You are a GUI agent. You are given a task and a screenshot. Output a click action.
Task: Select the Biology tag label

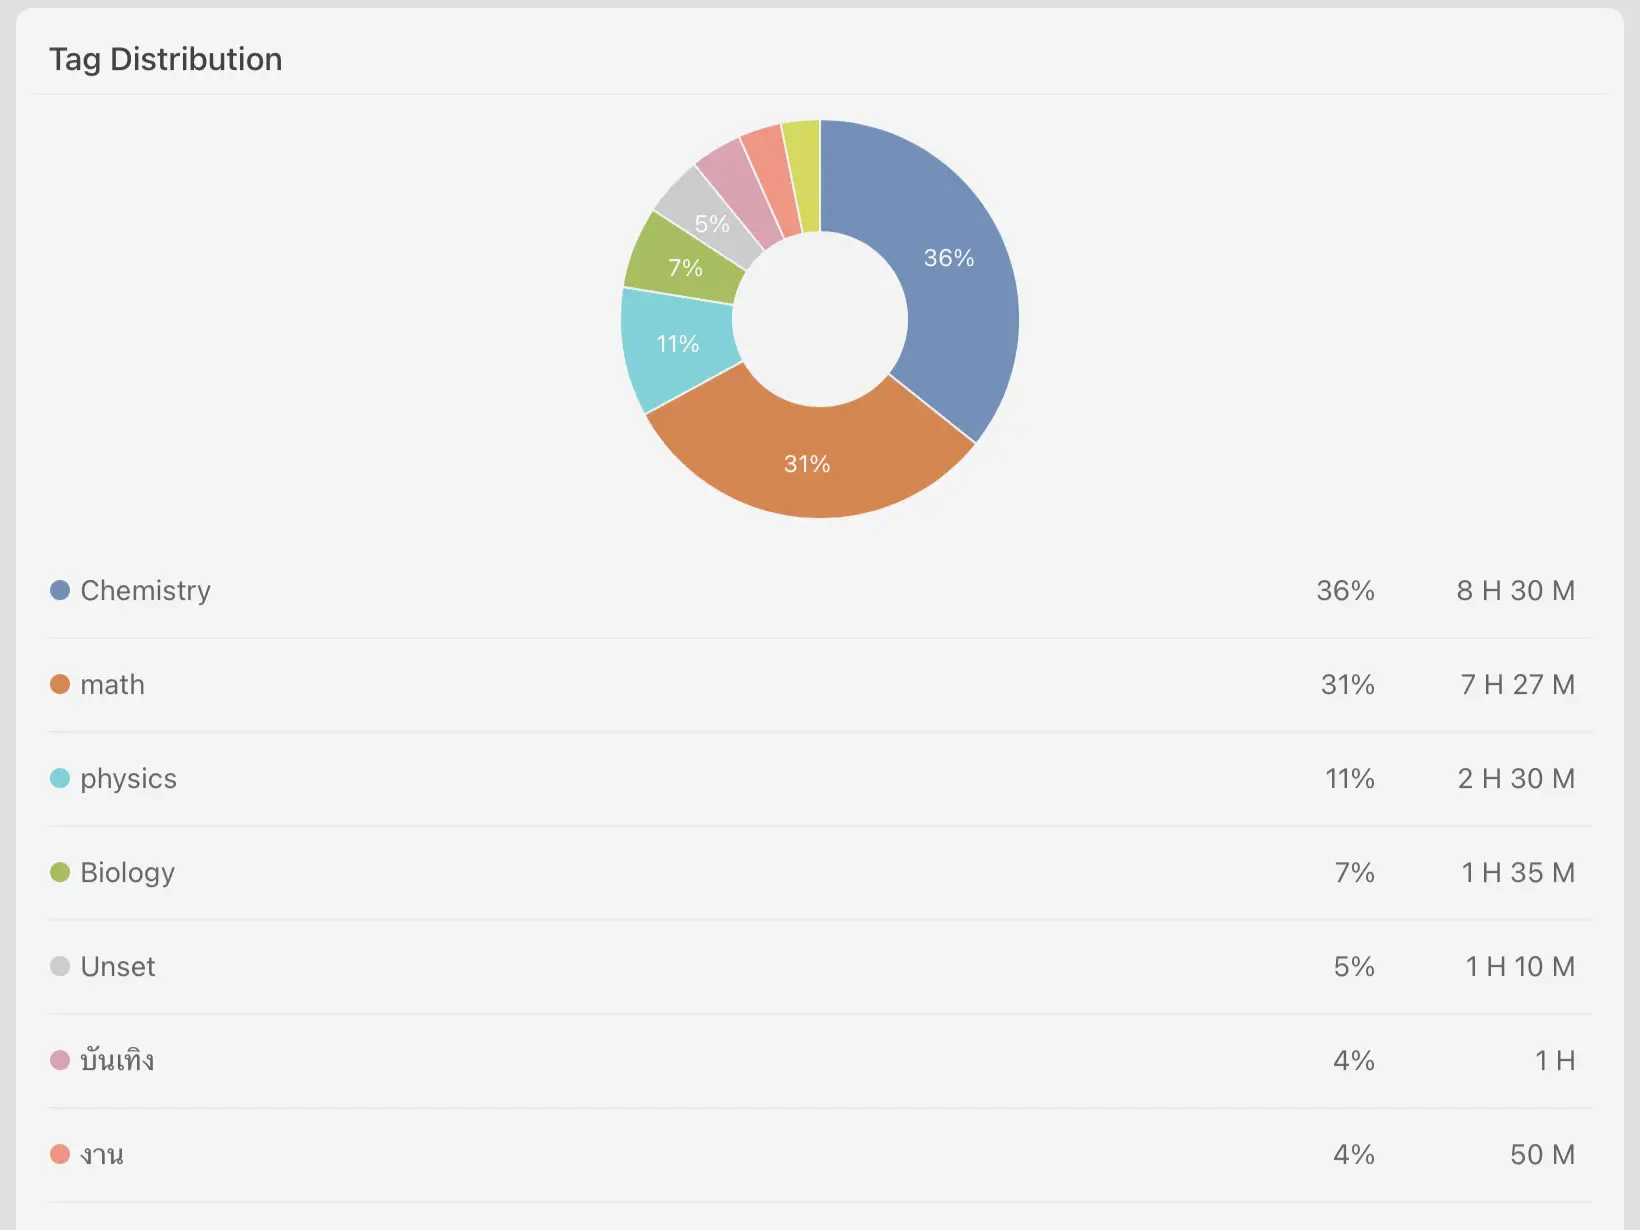(x=127, y=873)
